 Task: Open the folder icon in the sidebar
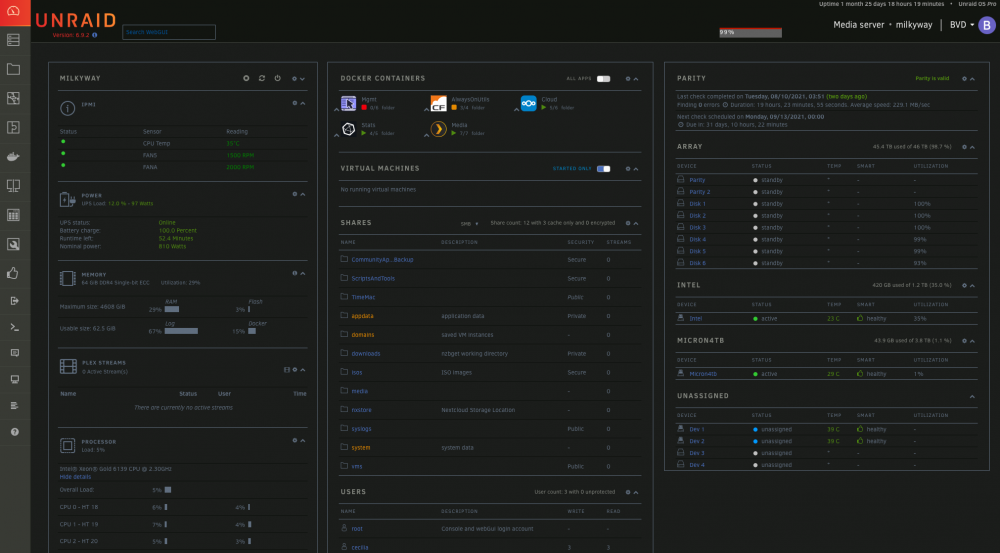pos(13,69)
